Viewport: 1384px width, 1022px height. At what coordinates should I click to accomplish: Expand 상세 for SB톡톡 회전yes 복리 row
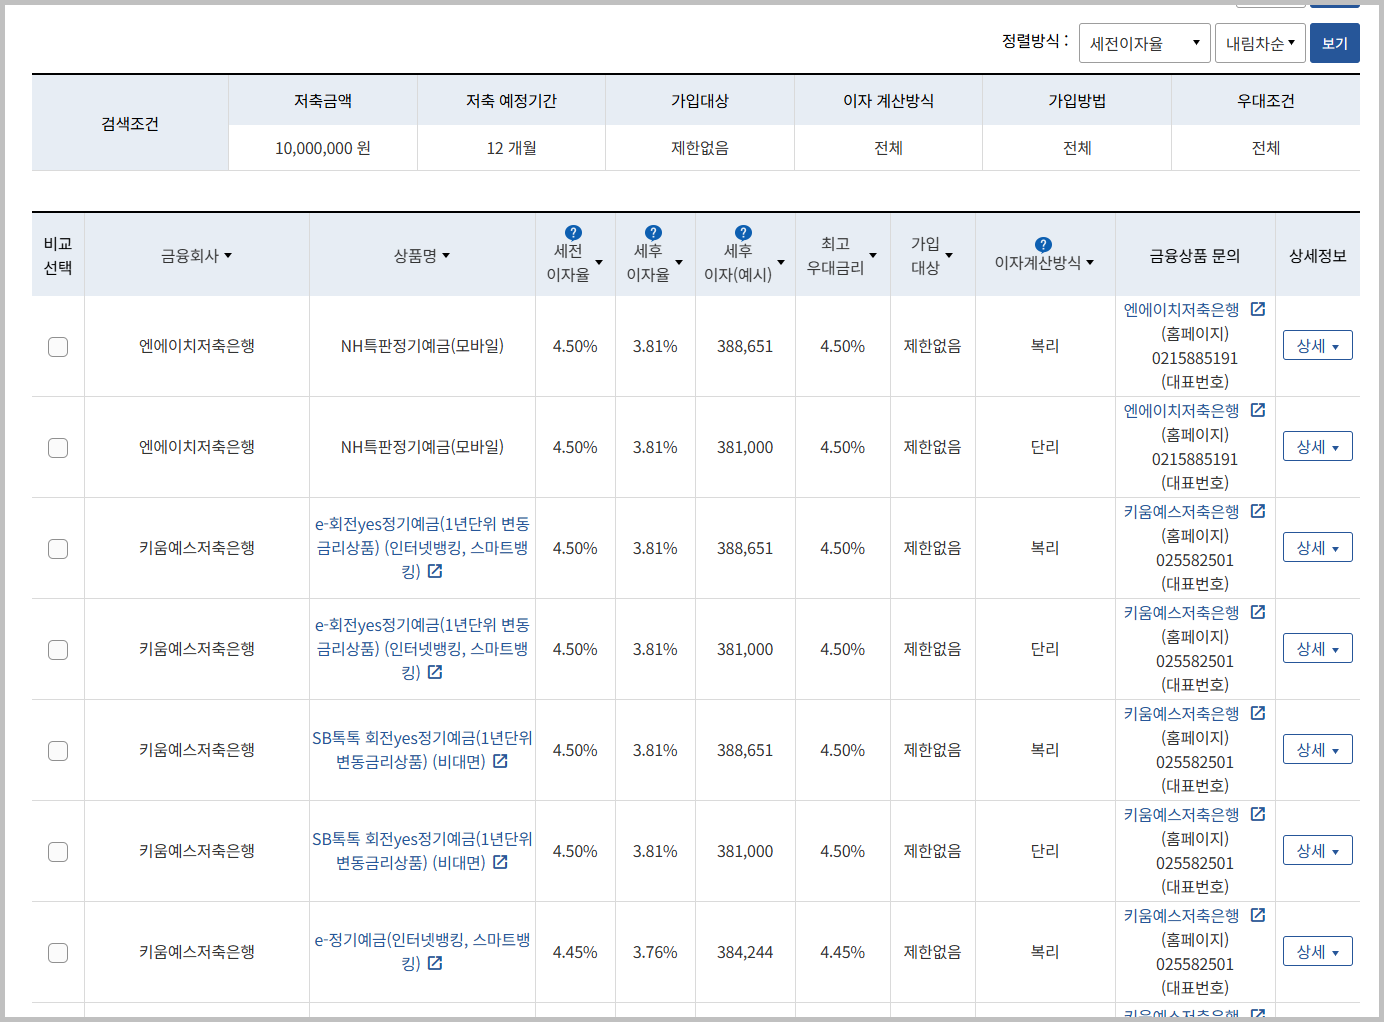coord(1317,750)
